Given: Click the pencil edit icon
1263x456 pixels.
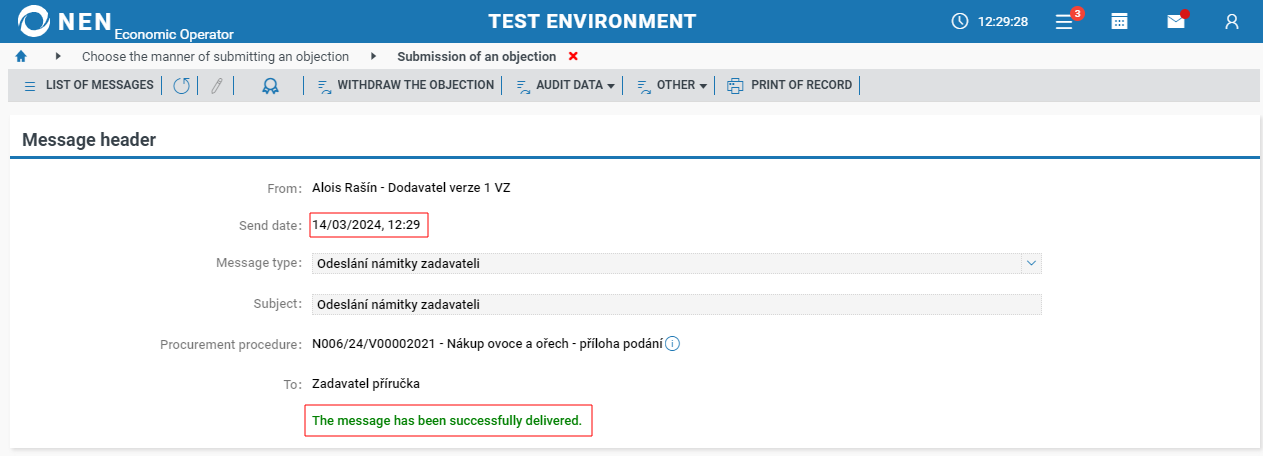Looking at the screenshot, I should [215, 86].
